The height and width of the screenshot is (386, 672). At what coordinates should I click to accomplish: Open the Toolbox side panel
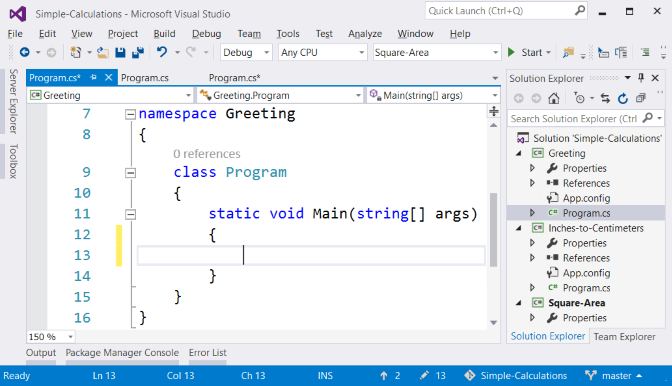click(x=13, y=162)
